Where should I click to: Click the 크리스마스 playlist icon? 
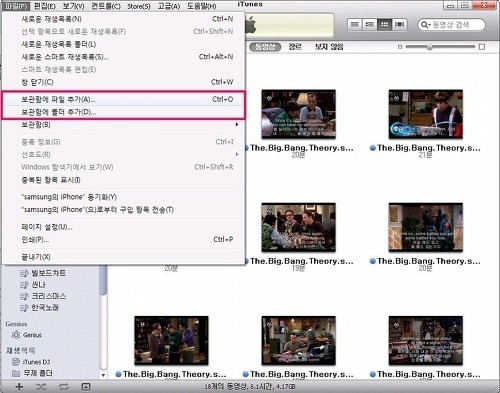(x=24, y=296)
